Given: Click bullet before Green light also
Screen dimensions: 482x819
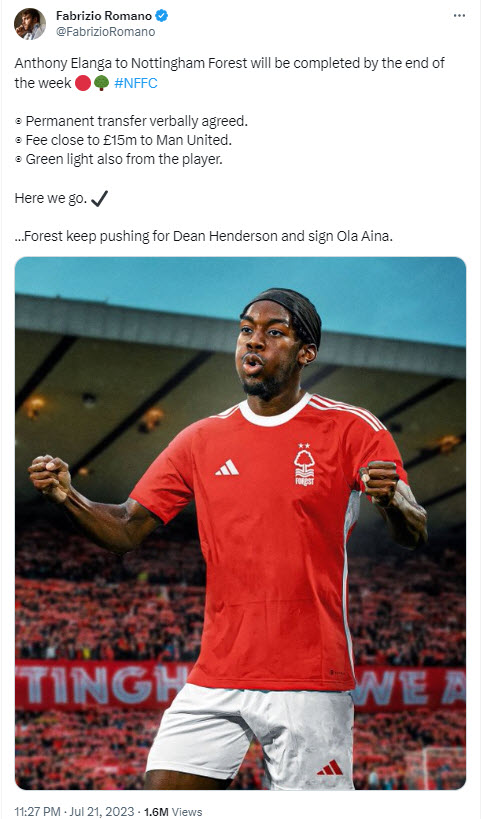Looking at the screenshot, I should [19, 160].
